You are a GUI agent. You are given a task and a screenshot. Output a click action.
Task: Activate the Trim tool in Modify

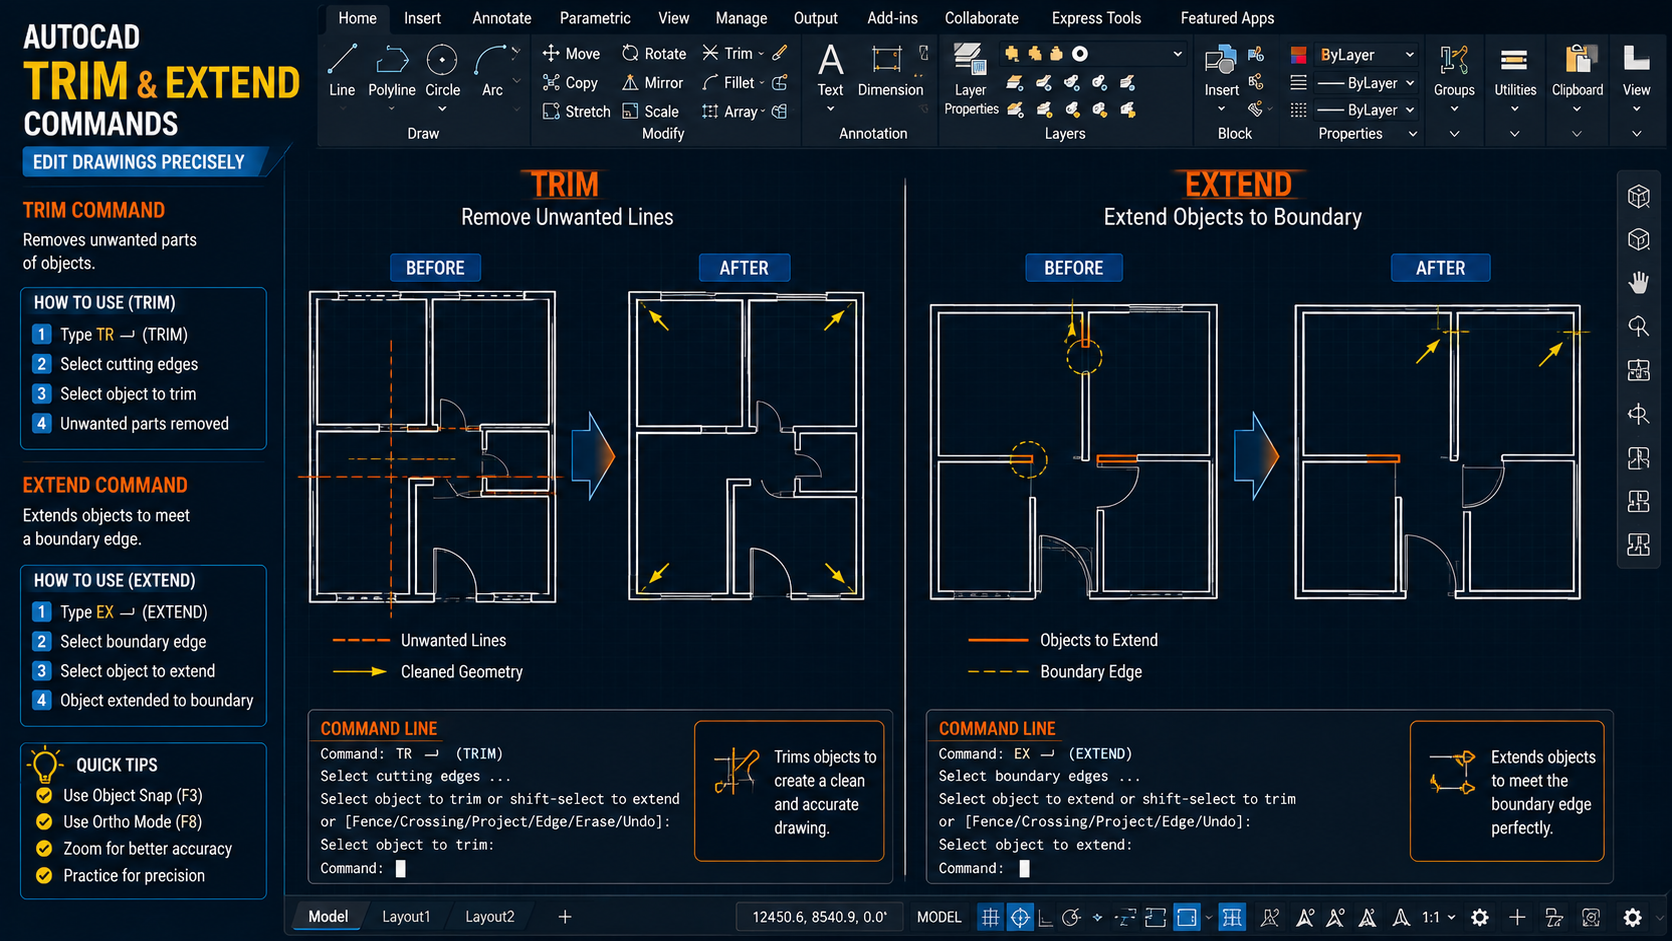(729, 53)
